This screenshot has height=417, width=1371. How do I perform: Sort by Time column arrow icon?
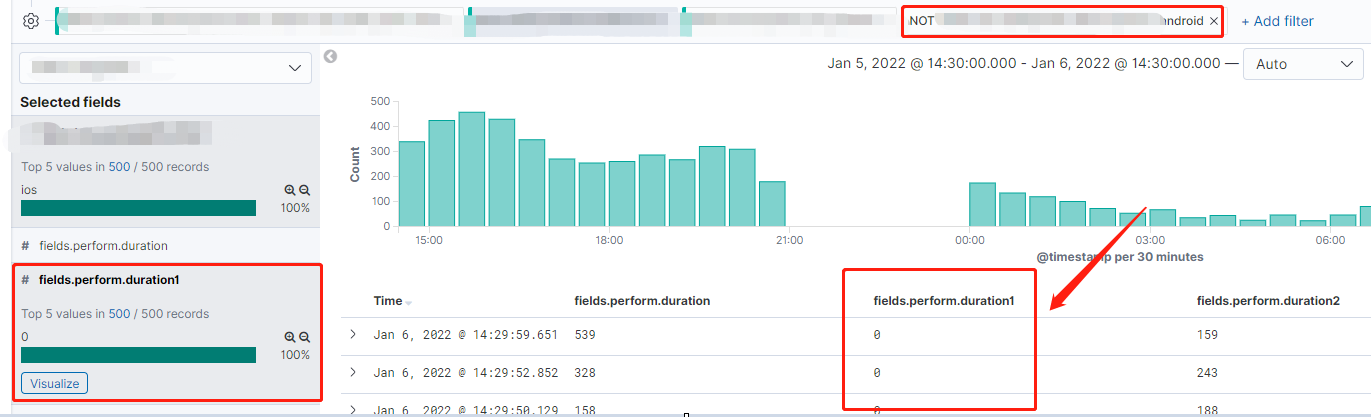pos(408,302)
